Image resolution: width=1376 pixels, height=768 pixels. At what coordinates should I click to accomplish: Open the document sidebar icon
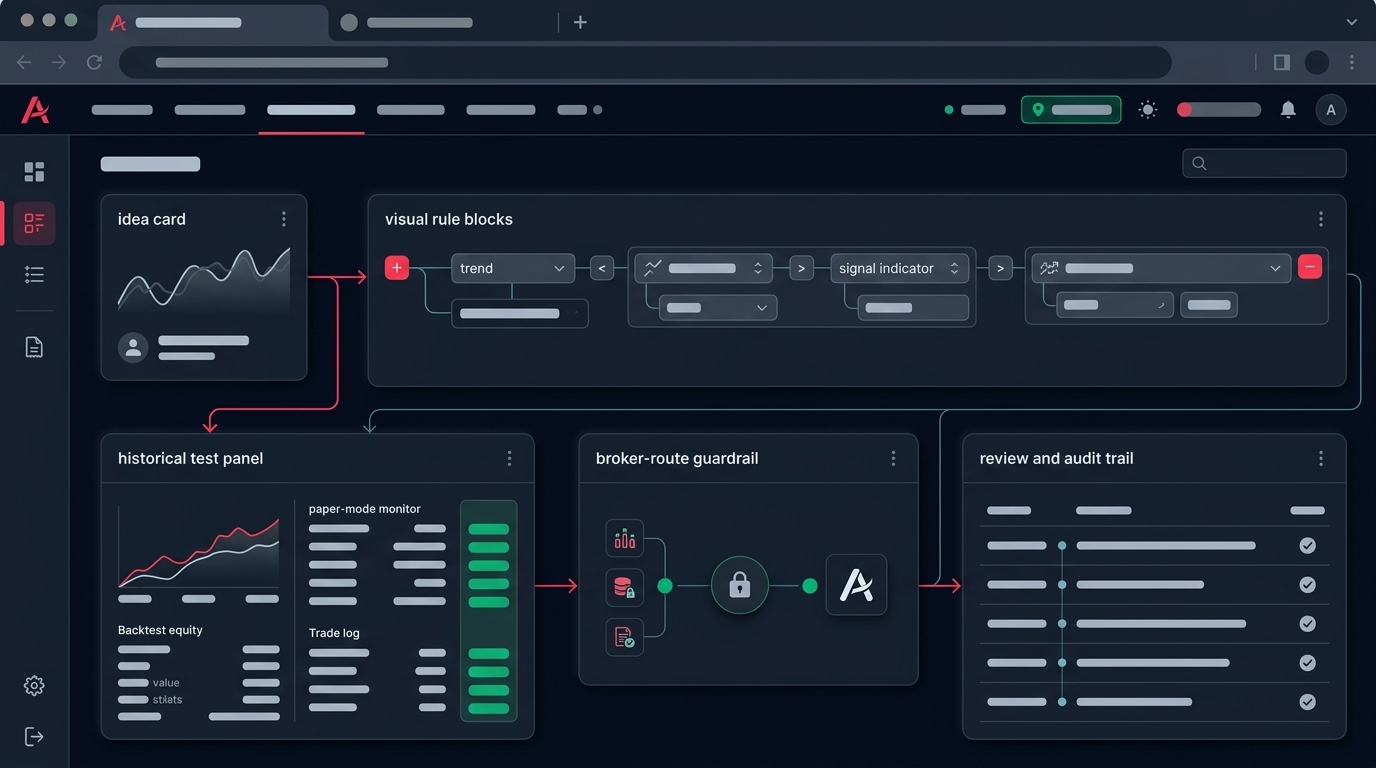[x=34, y=347]
